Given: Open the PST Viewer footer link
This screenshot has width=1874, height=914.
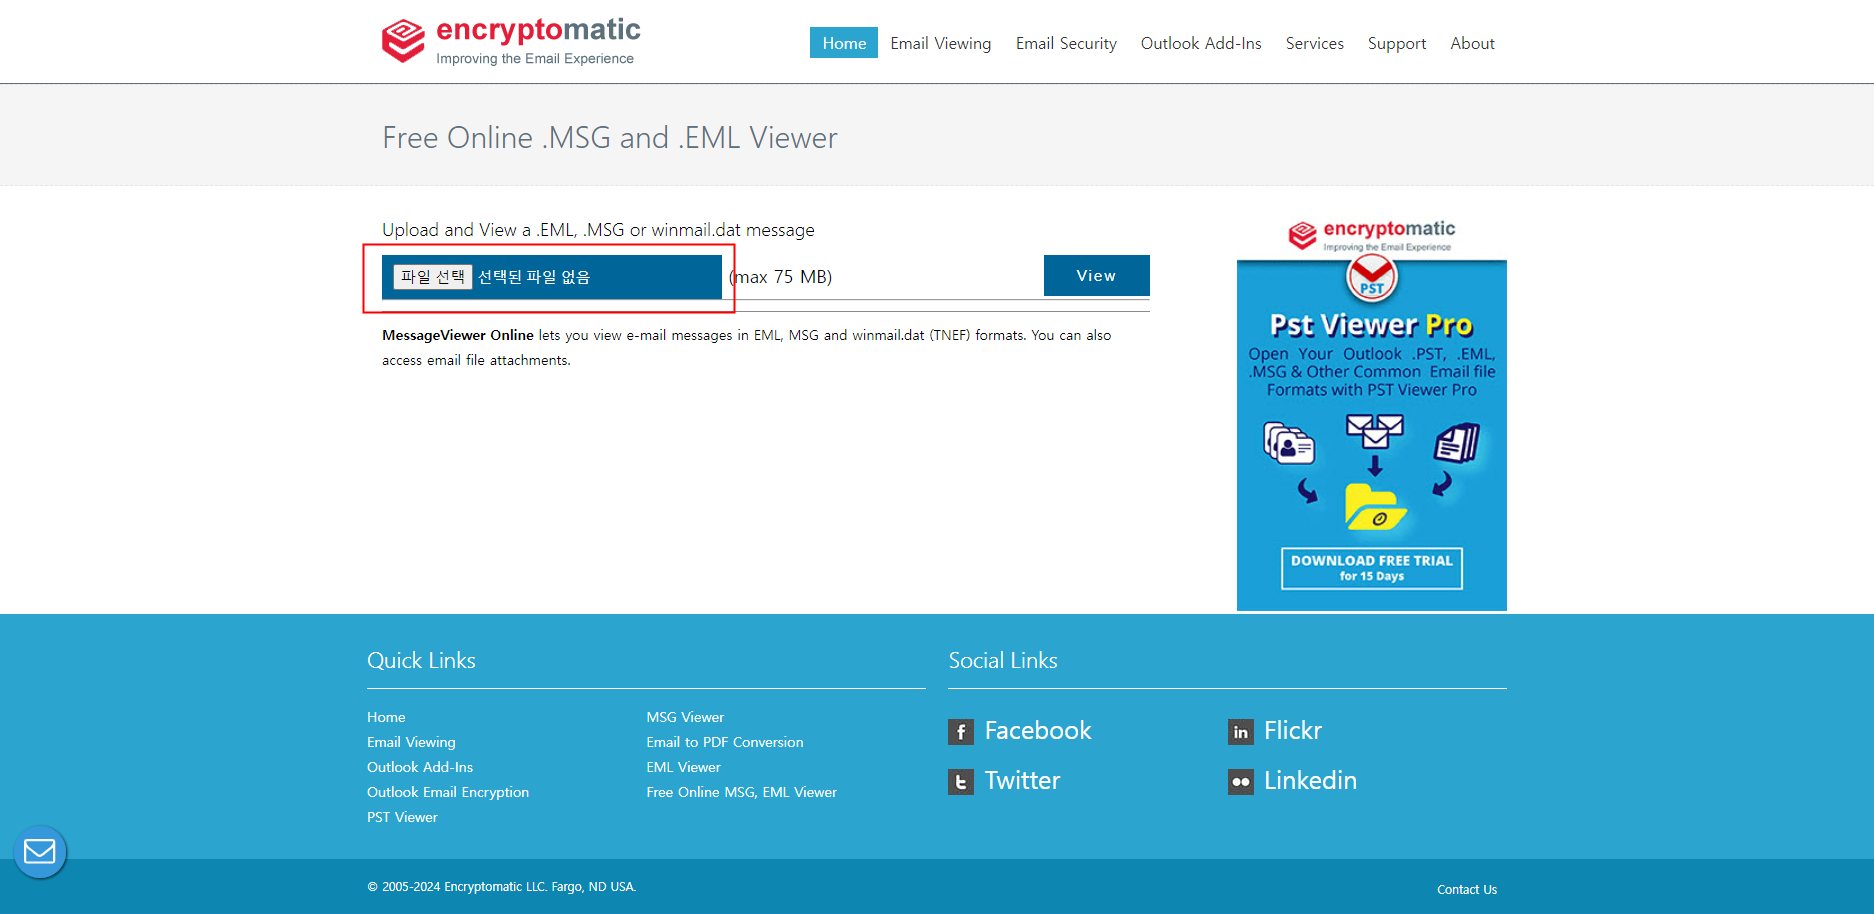Looking at the screenshot, I should [402, 817].
